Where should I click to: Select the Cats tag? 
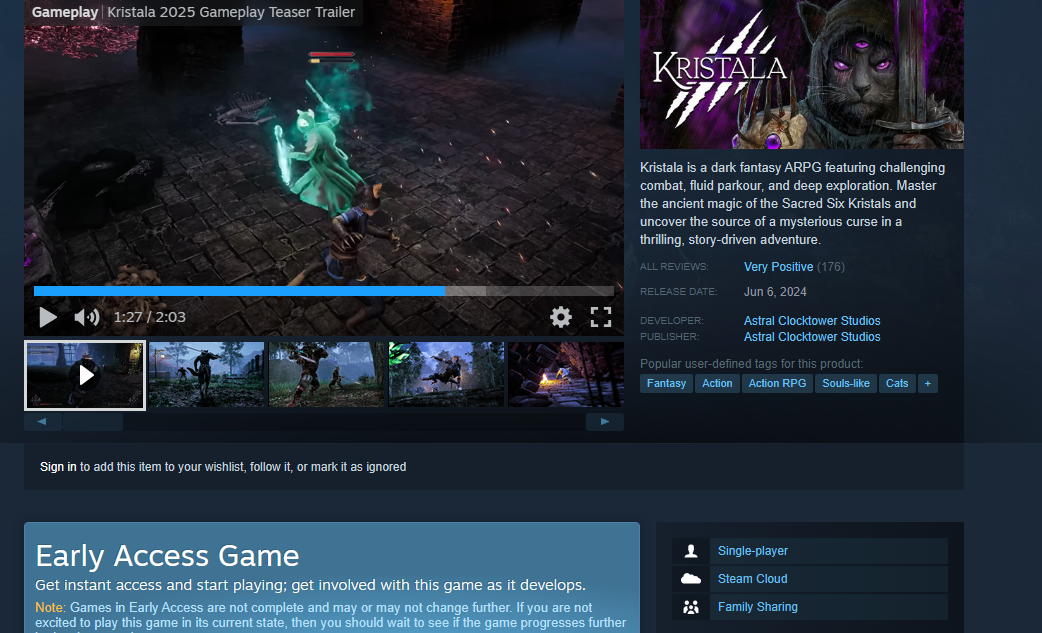[x=896, y=383]
